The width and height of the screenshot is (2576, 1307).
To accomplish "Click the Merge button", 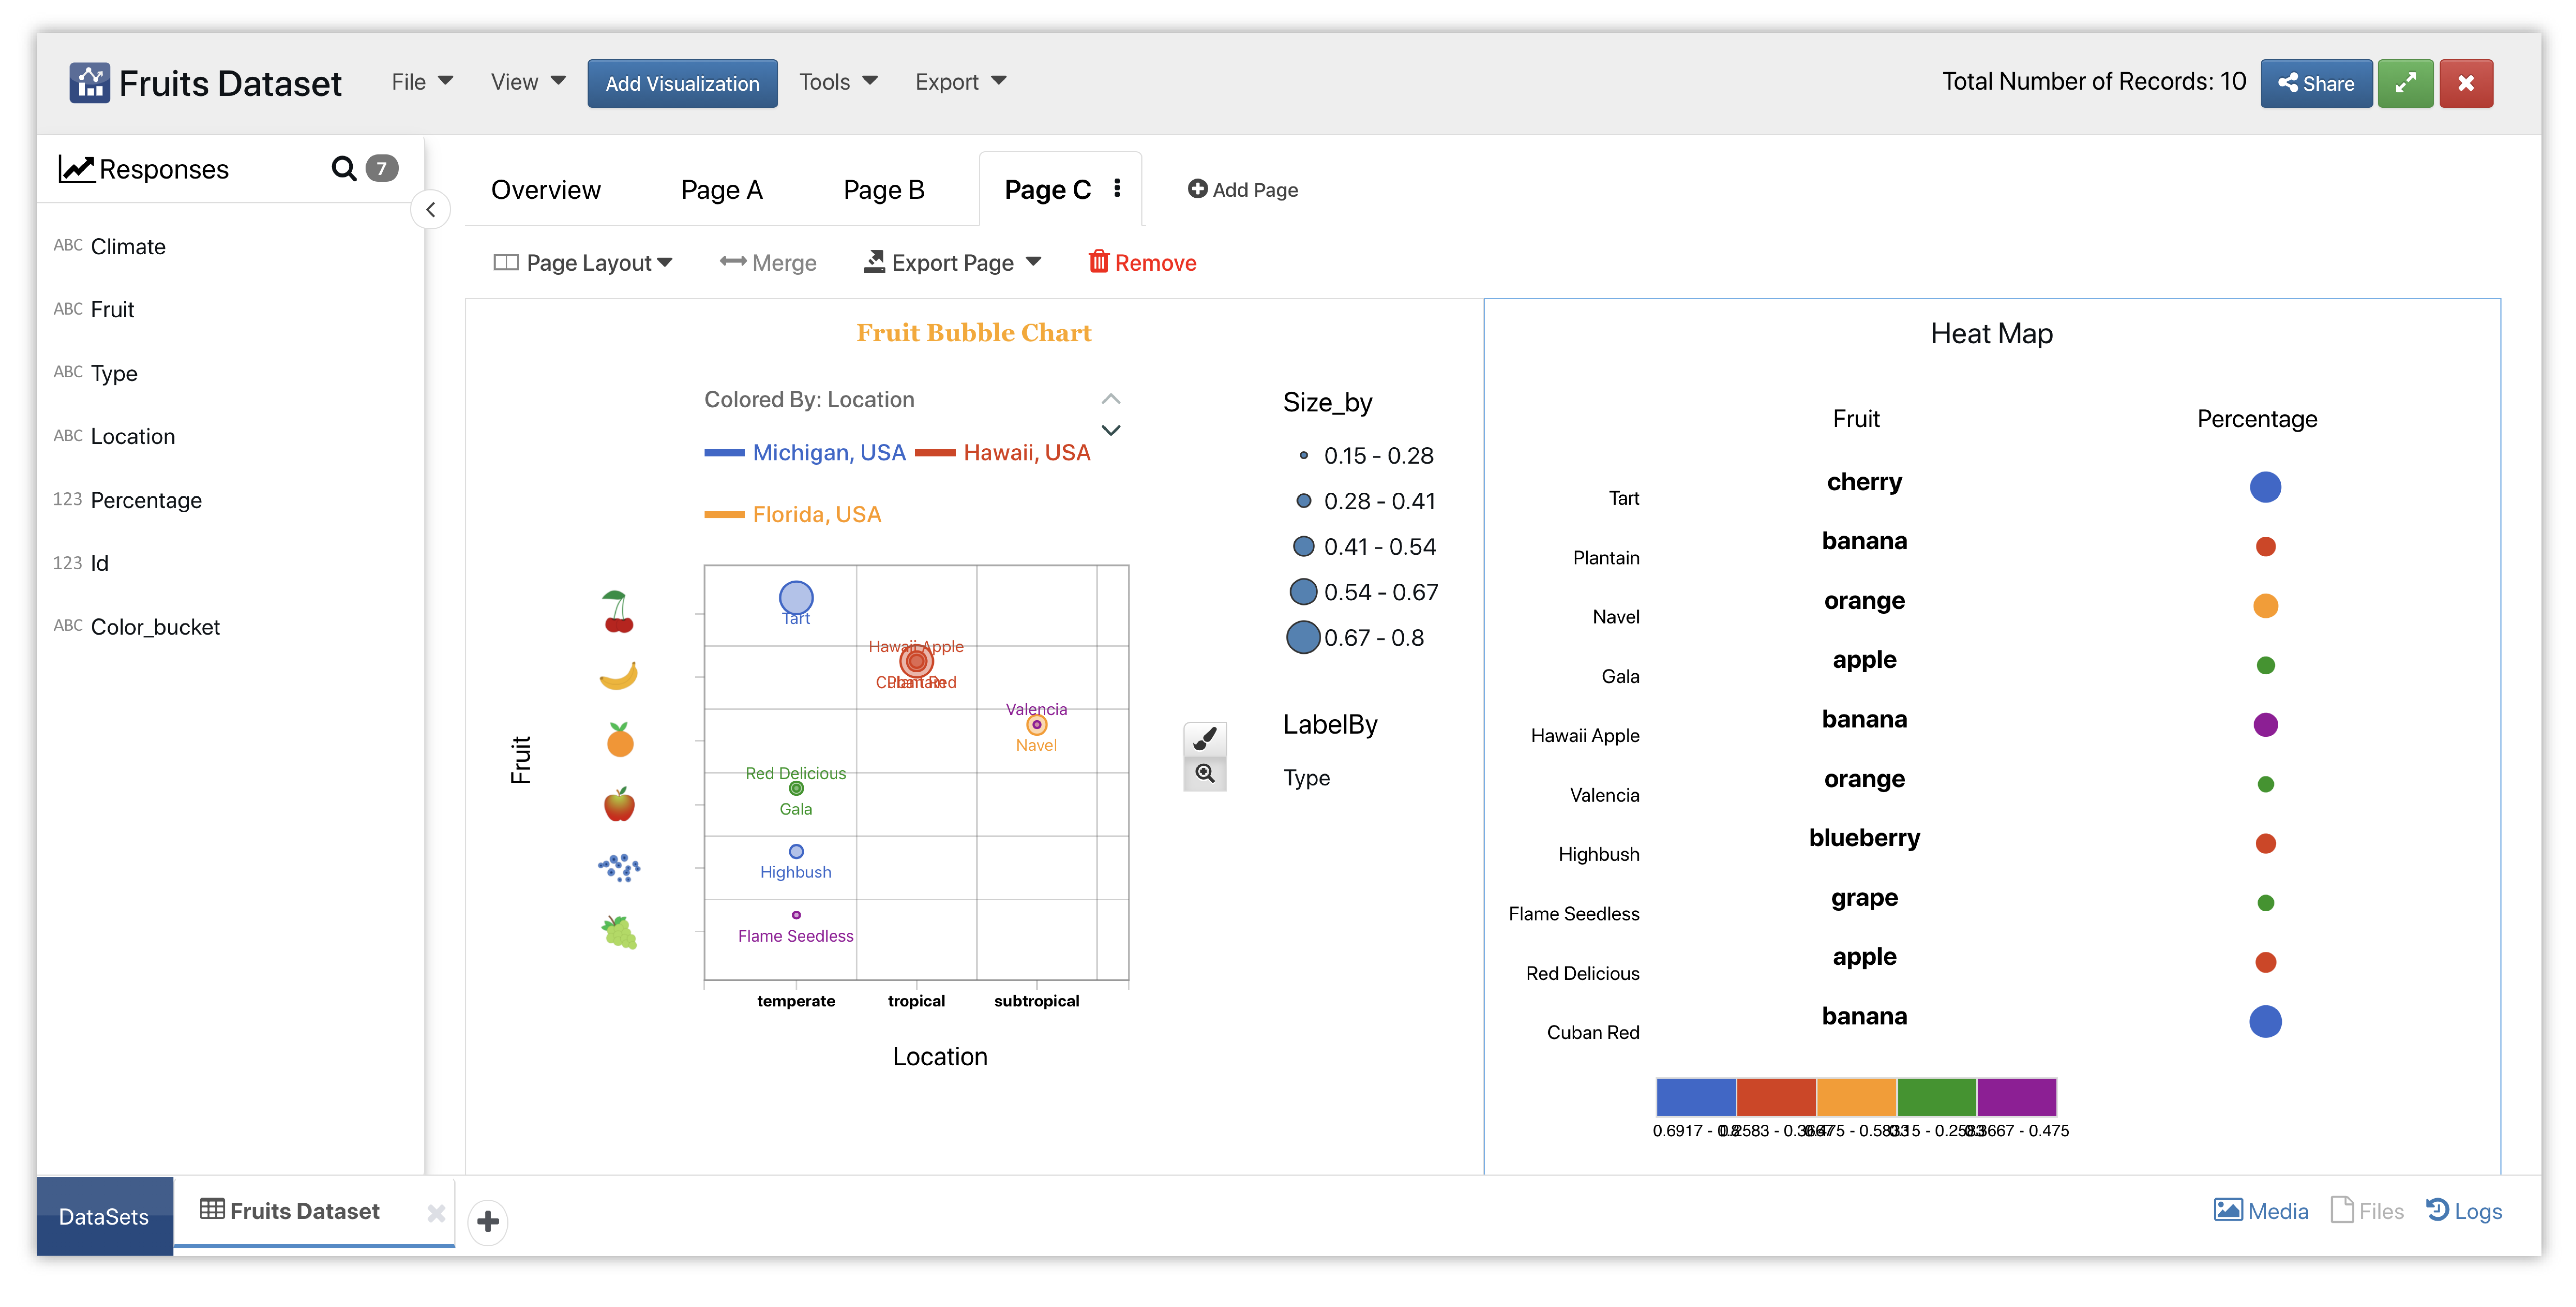I will [768, 263].
